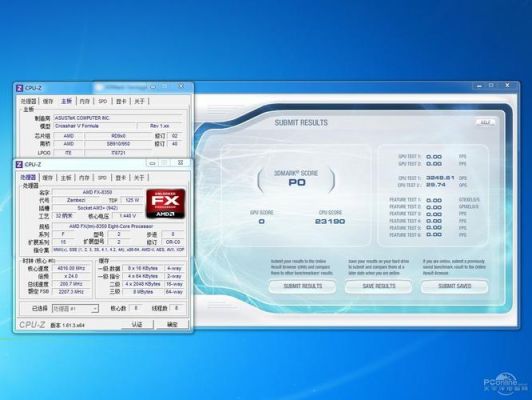Viewport: 532px width, 400px height.
Task: Click Socket AM3+ (942) package value
Action: tap(97, 208)
